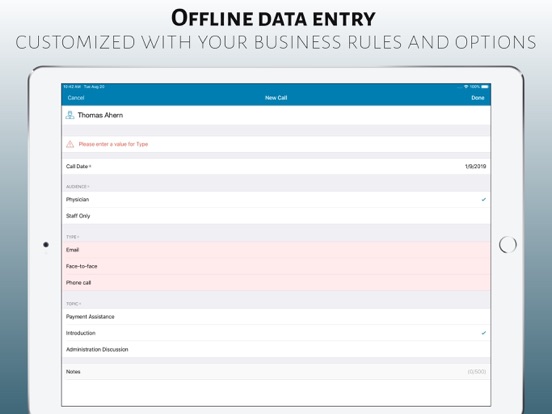This screenshot has width=552, height=414.
Task: Toggle the Introduction topic
Action: coord(276,333)
